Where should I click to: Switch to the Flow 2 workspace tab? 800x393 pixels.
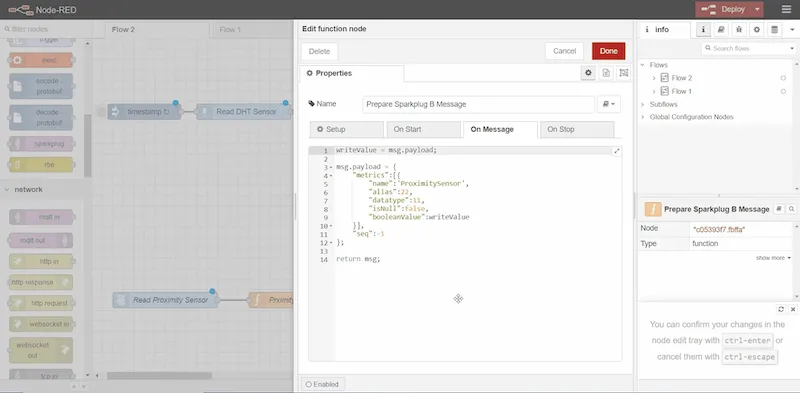[157, 30]
